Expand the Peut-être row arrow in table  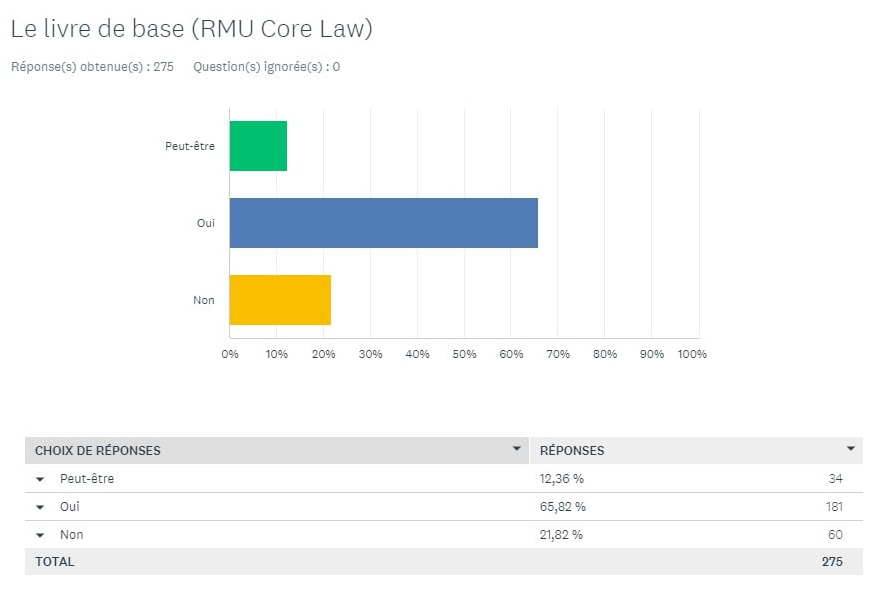[40, 480]
